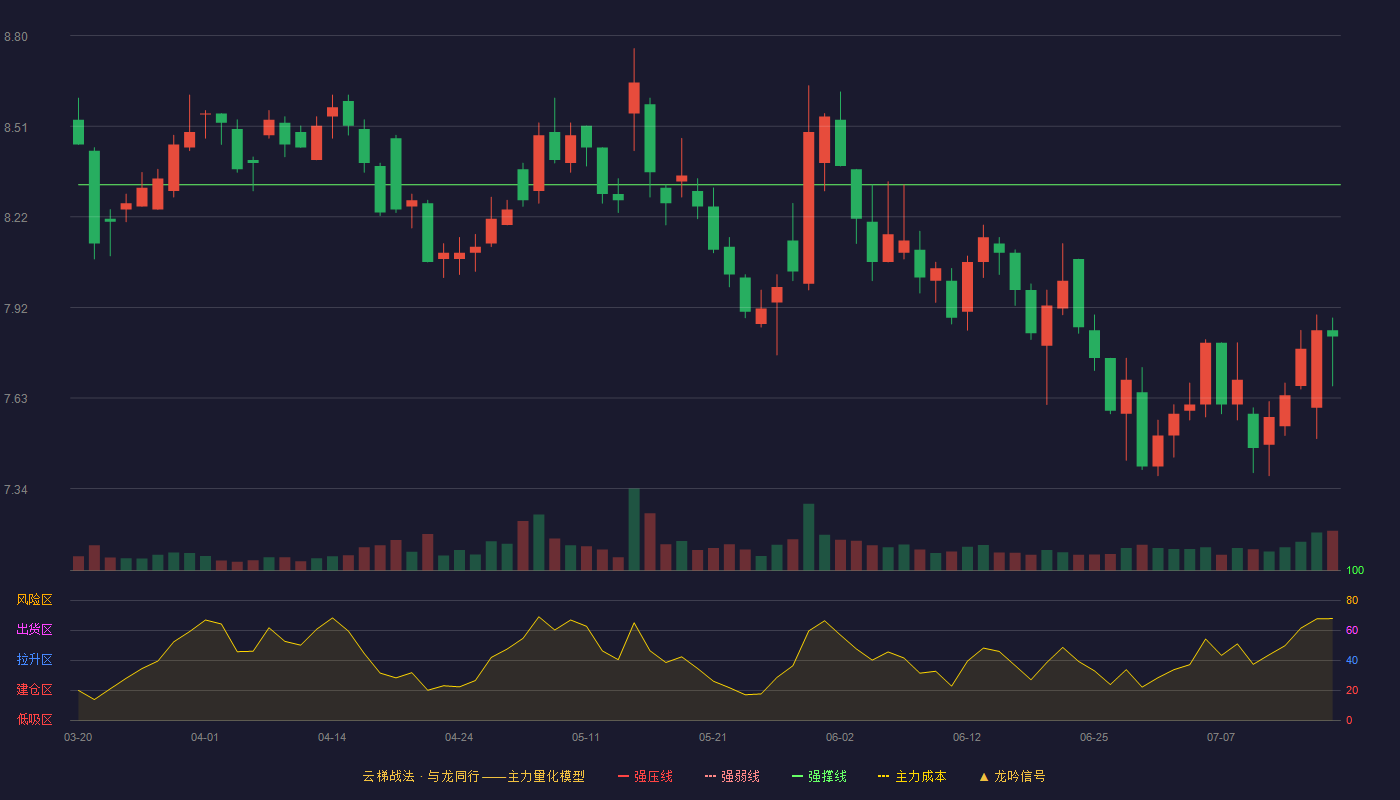Click the 8.80 price axis label
This screenshot has height=800, width=1400.
click(16, 37)
